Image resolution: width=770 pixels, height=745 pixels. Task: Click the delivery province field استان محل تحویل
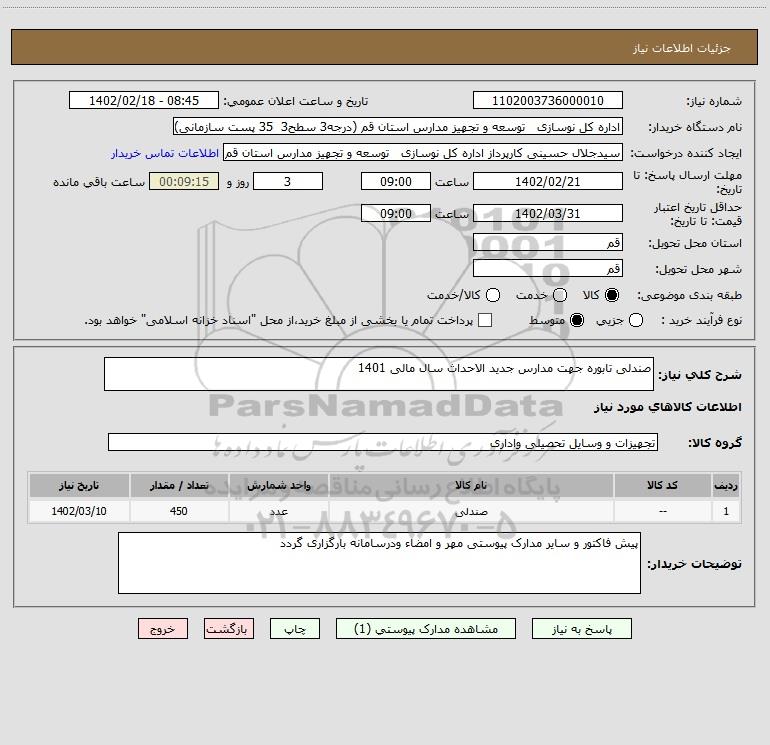(548, 243)
